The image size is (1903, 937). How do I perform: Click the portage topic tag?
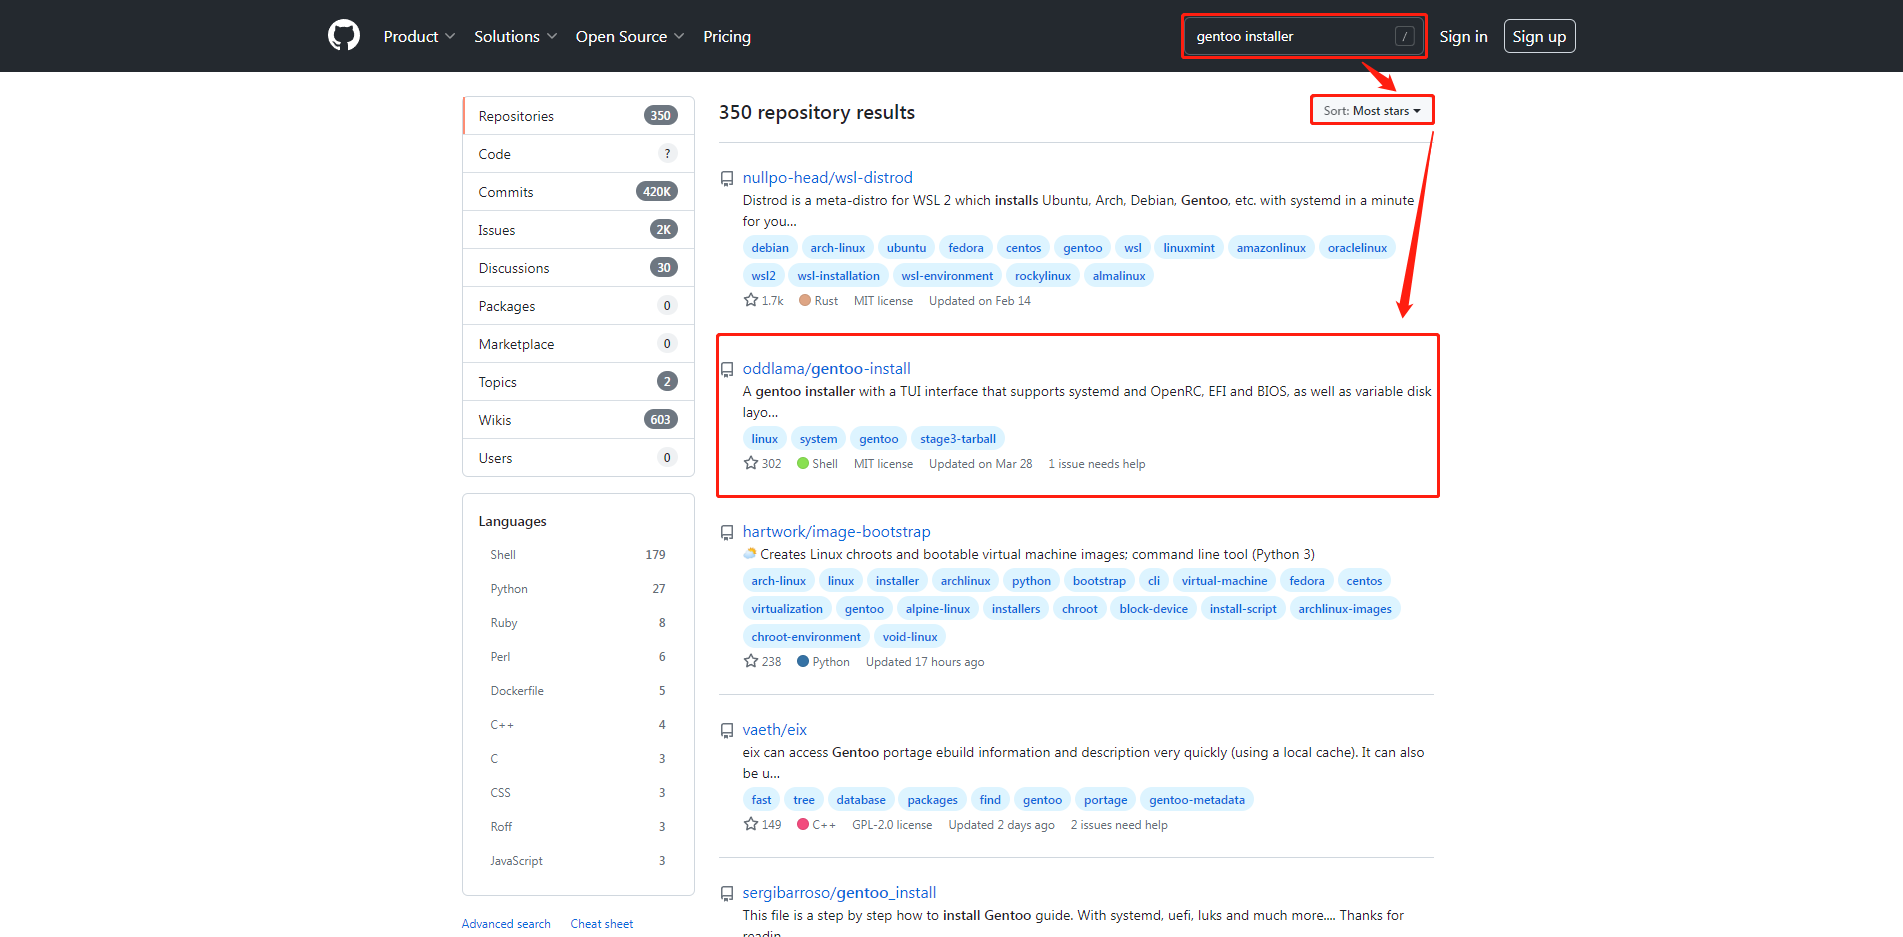click(x=1106, y=800)
